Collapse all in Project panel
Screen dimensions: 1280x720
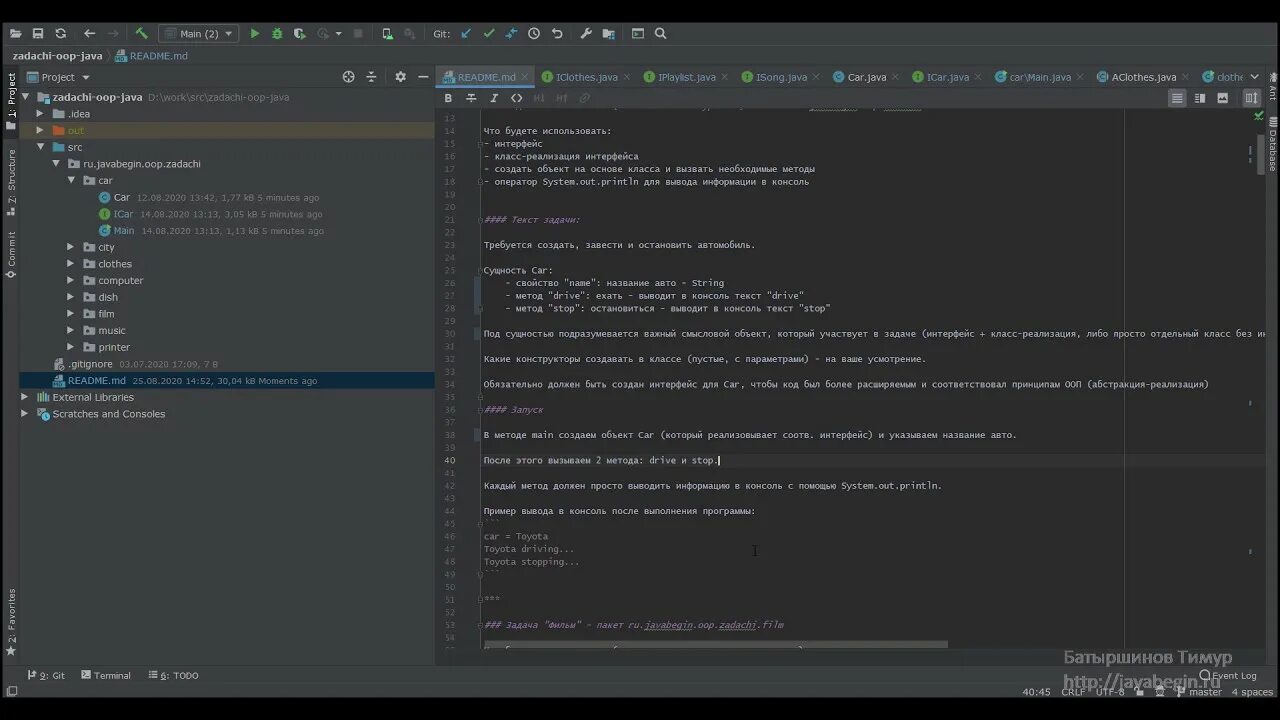point(371,77)
